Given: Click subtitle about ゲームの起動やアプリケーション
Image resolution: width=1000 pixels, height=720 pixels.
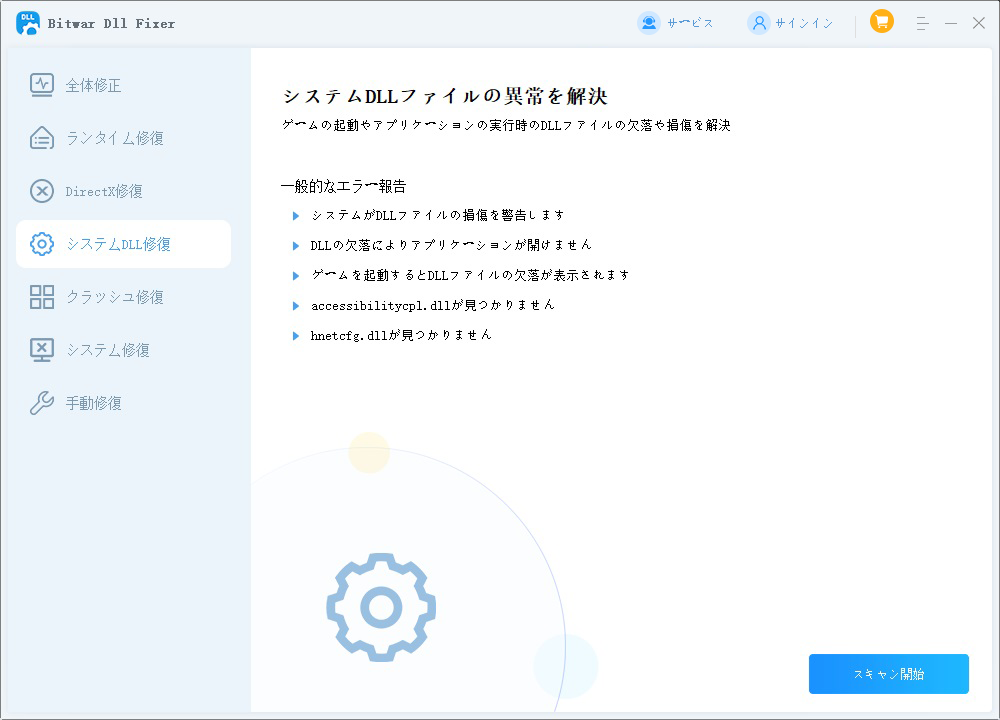Looking at the screenshot, I should tap(506, 126).
